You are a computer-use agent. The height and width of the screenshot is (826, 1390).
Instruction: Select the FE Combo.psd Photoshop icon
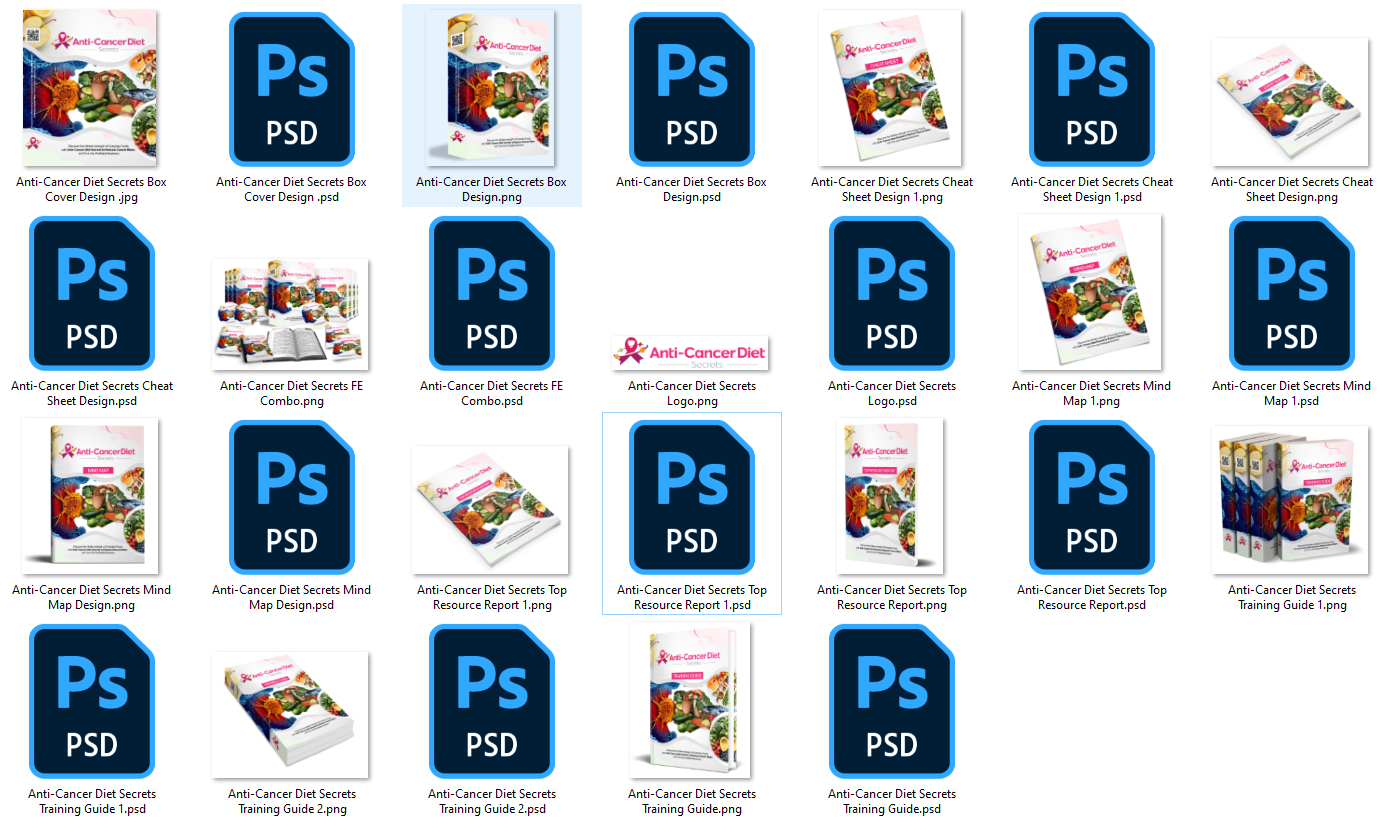point(491,294)
